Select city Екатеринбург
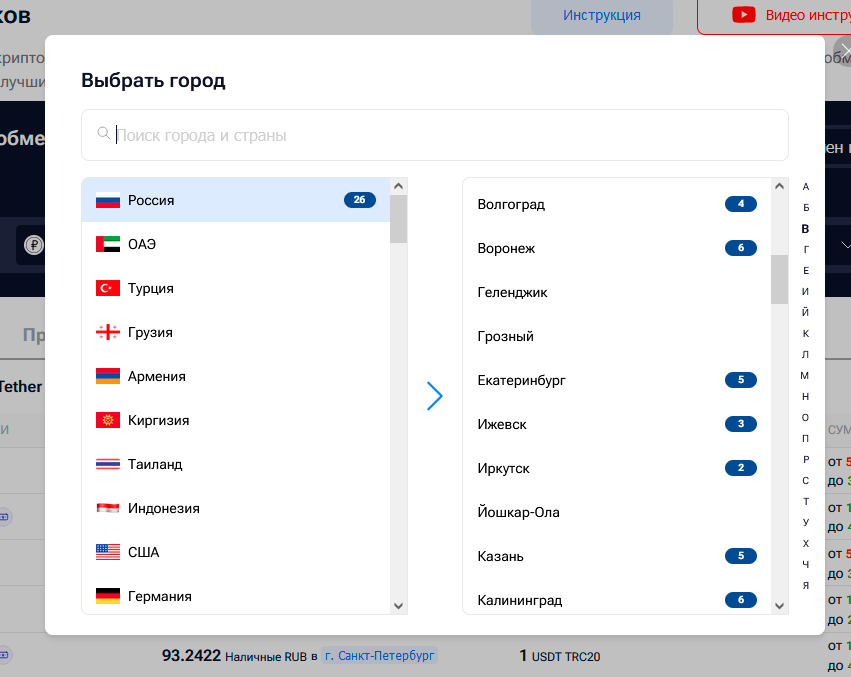This screenshot has height=677, width=851. pos(617,380)
